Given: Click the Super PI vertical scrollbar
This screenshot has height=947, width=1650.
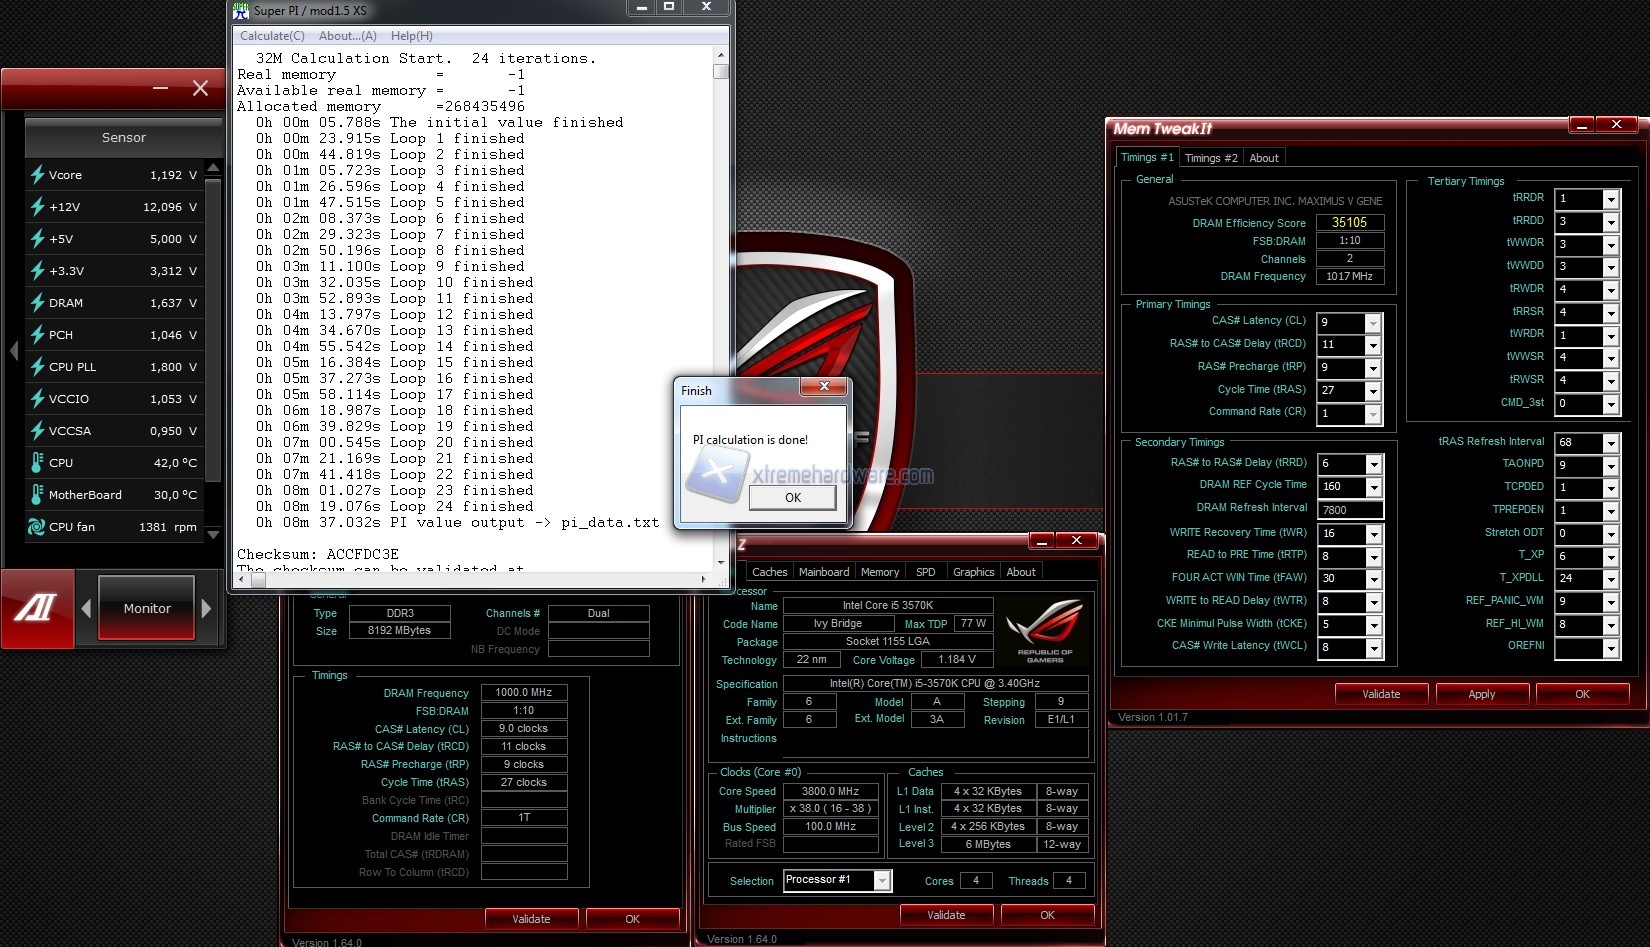Looking at the screenshot, I should click(720, 300).
